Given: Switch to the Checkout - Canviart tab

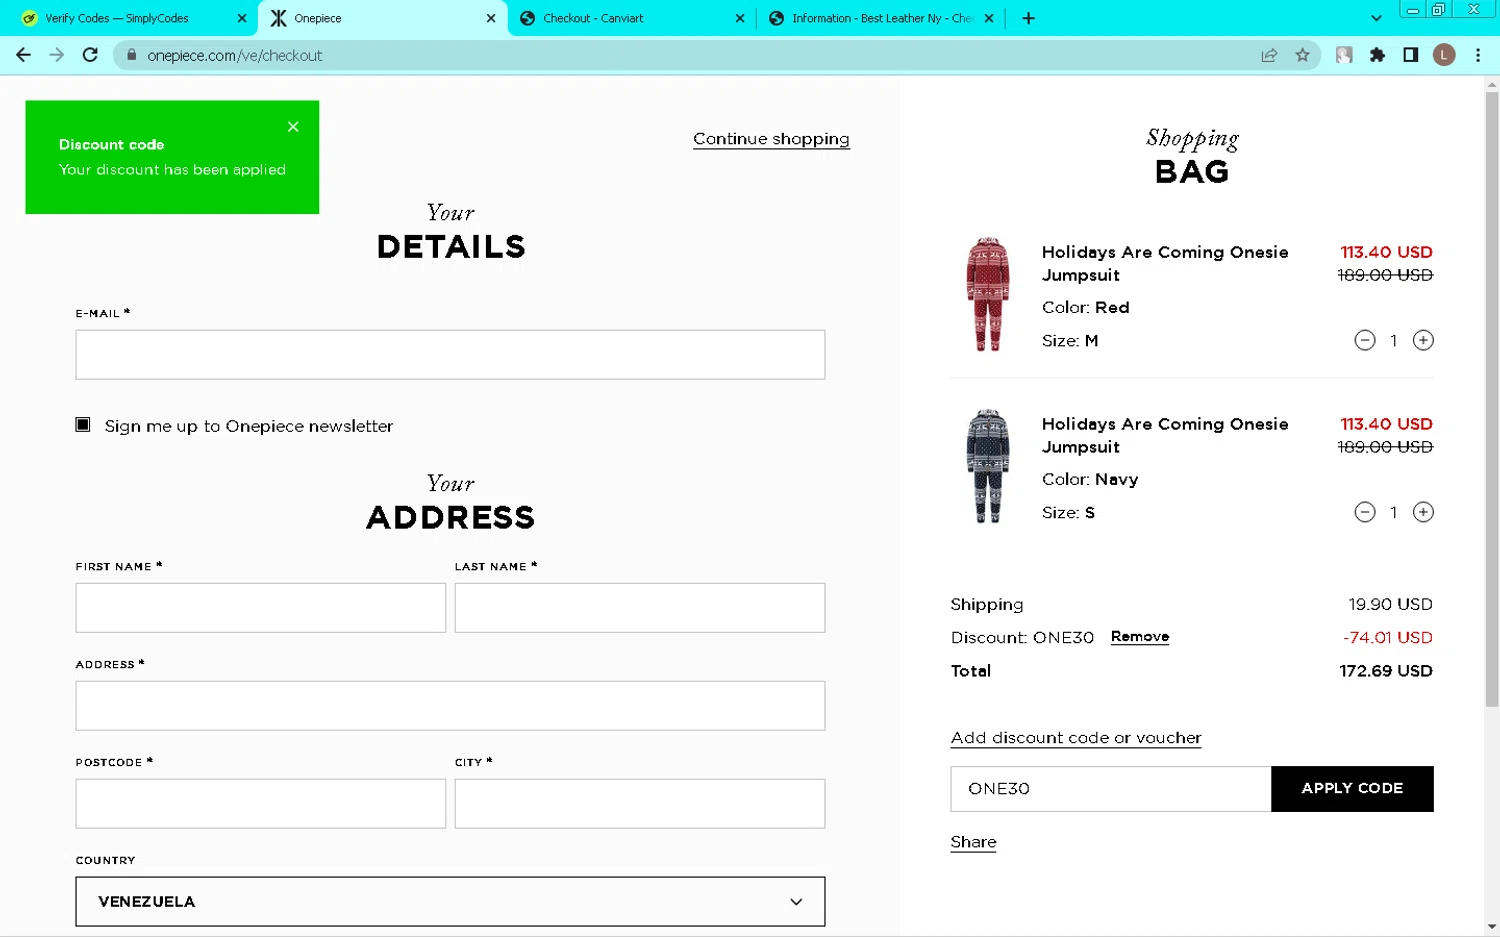Looking at the screenshot, I should 630,18.
